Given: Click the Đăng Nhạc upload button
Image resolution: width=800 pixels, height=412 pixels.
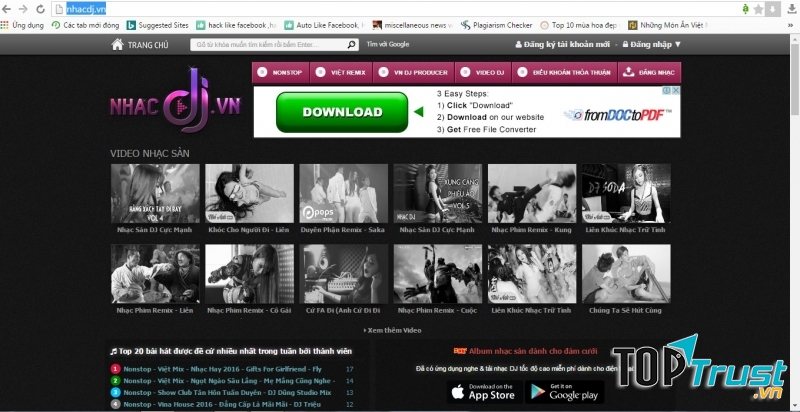Looking at the screenshot, I should click(x=649, y=72).
